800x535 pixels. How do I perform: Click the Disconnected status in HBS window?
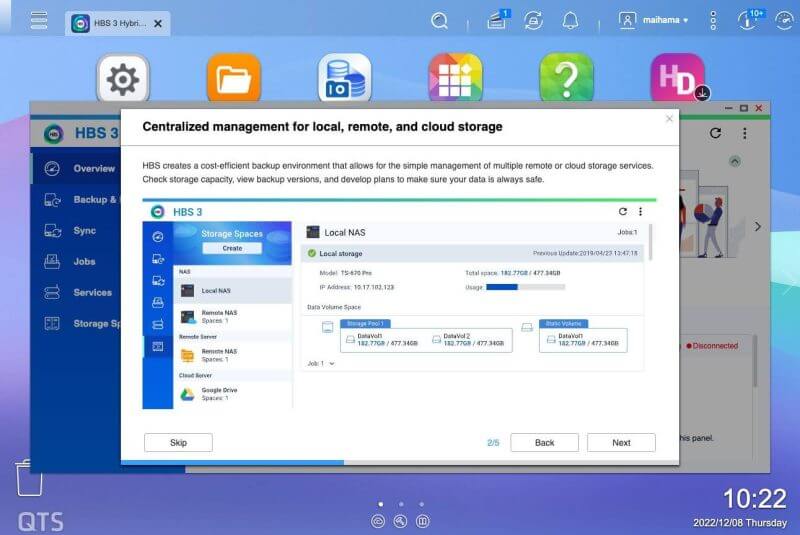coord(712,346)
